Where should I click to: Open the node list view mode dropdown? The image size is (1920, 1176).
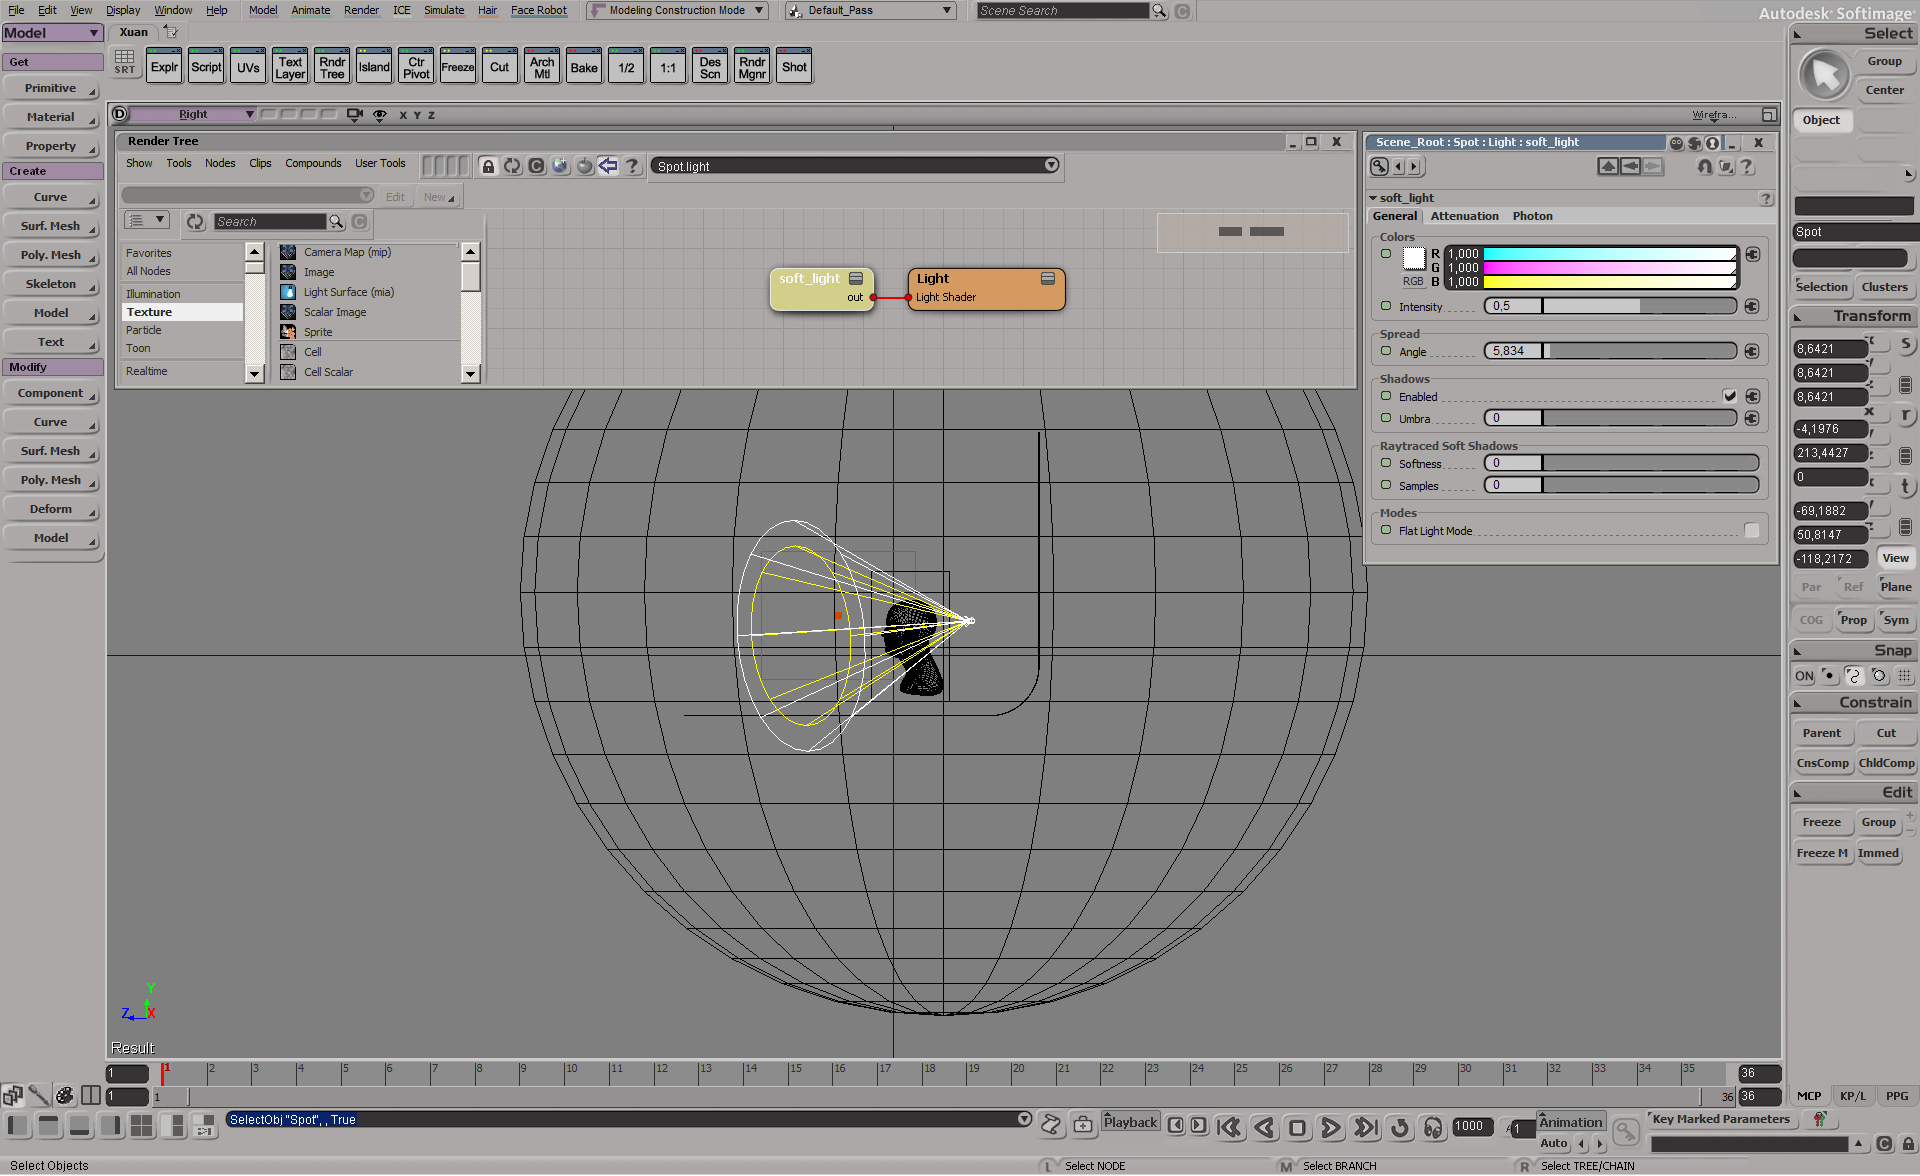click(x=147, y=220)
